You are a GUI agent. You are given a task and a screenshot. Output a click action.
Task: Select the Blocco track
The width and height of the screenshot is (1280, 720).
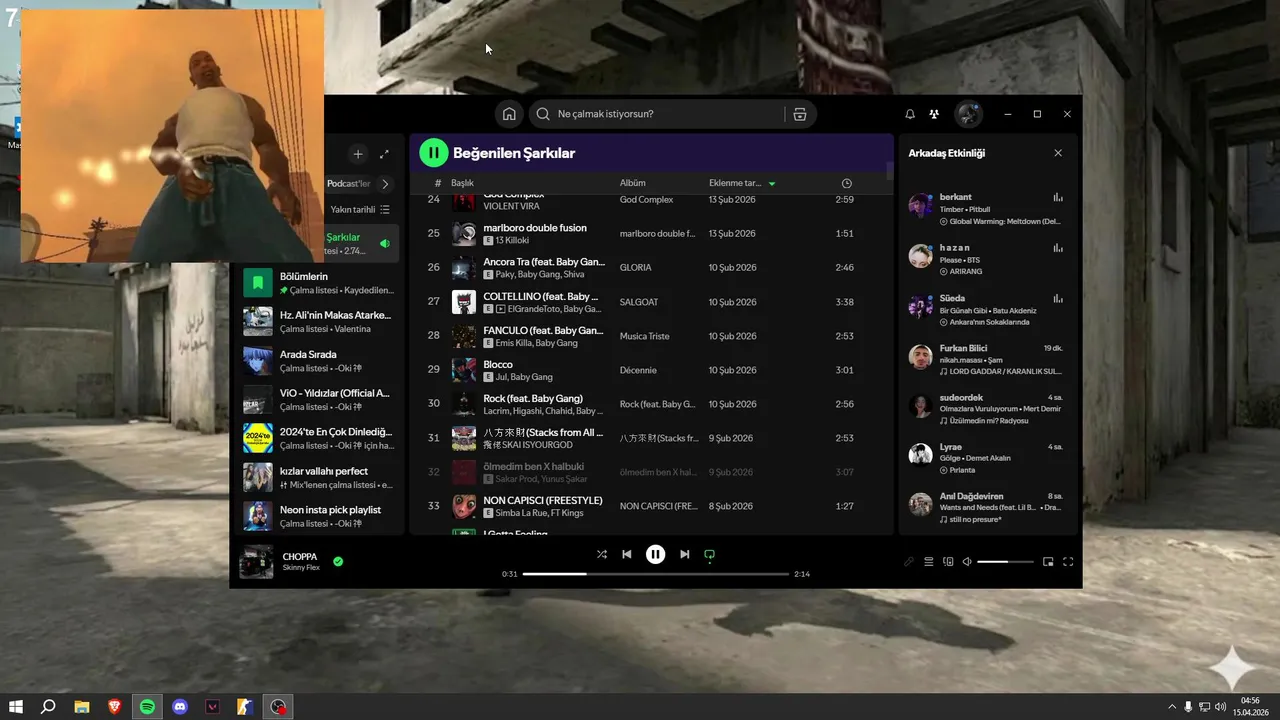click(x=498, y=364)
